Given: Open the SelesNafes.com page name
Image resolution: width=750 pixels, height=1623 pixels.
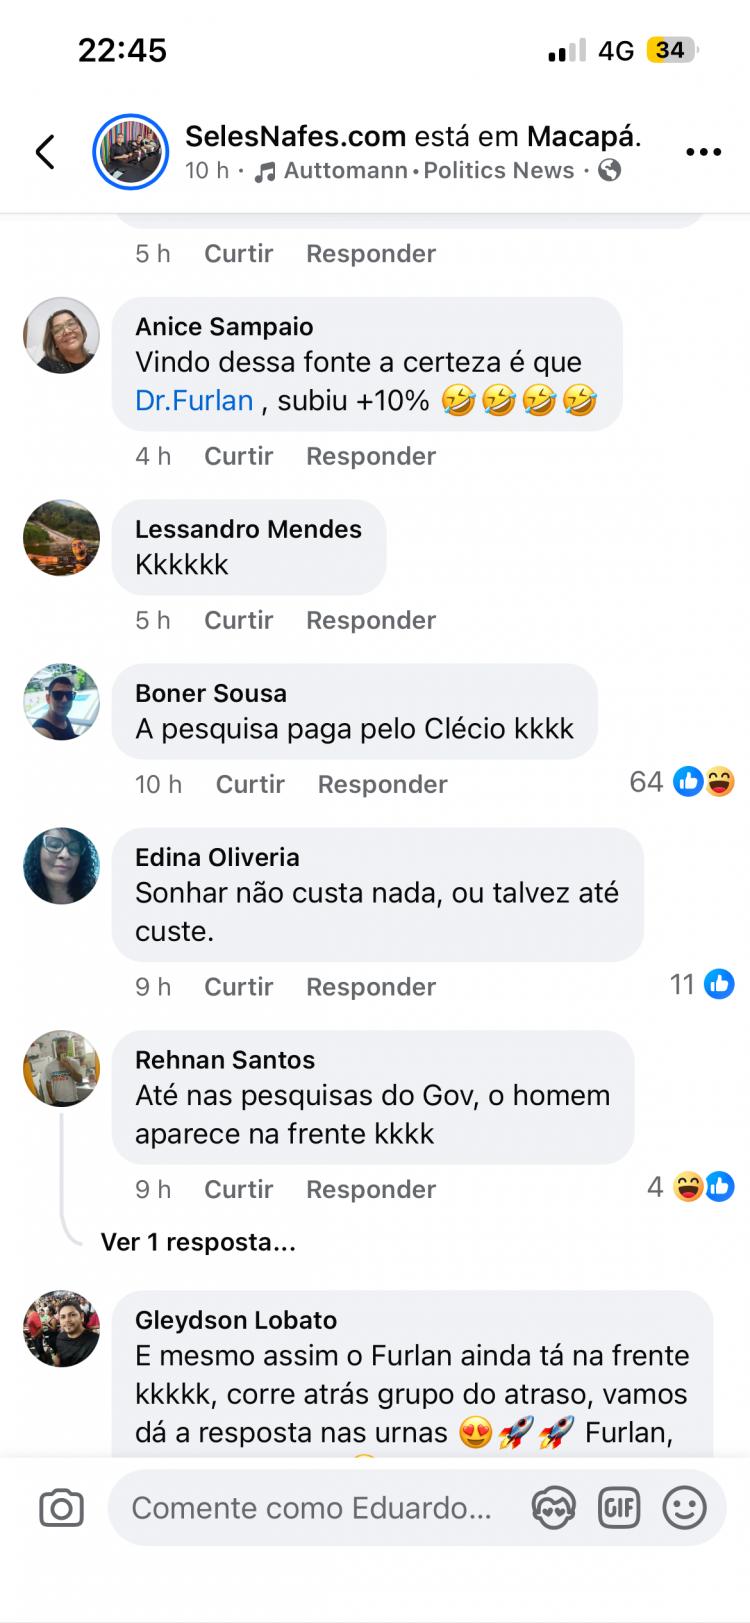Looking at the screenshot, I should click(295, 136).
